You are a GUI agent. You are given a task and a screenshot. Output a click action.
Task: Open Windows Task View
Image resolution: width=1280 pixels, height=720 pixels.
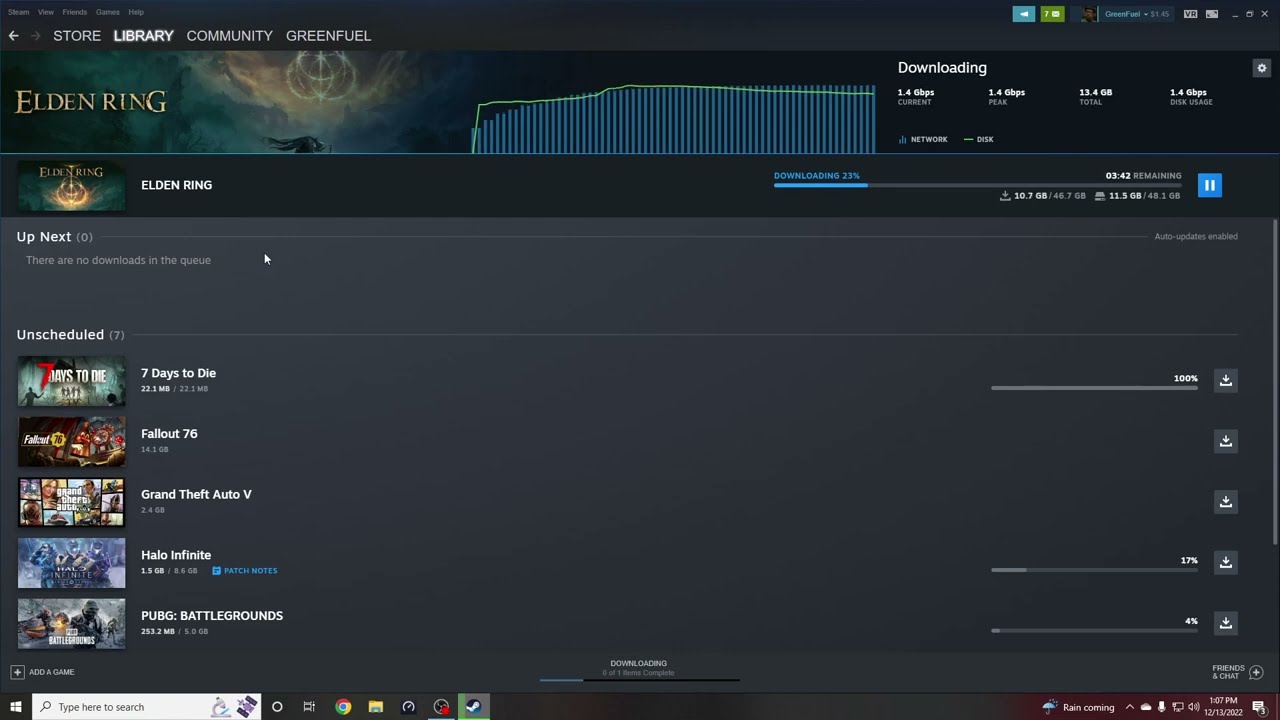(x=309, y=707)
